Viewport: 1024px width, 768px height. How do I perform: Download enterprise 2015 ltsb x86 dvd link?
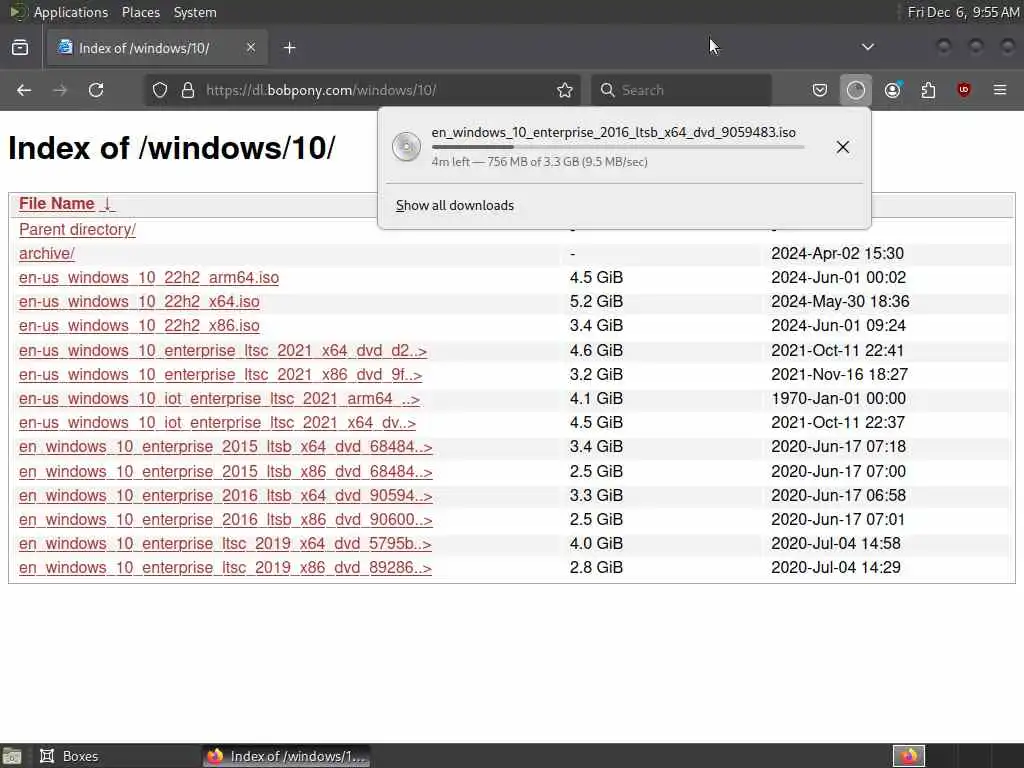click(x=225, y=472)
